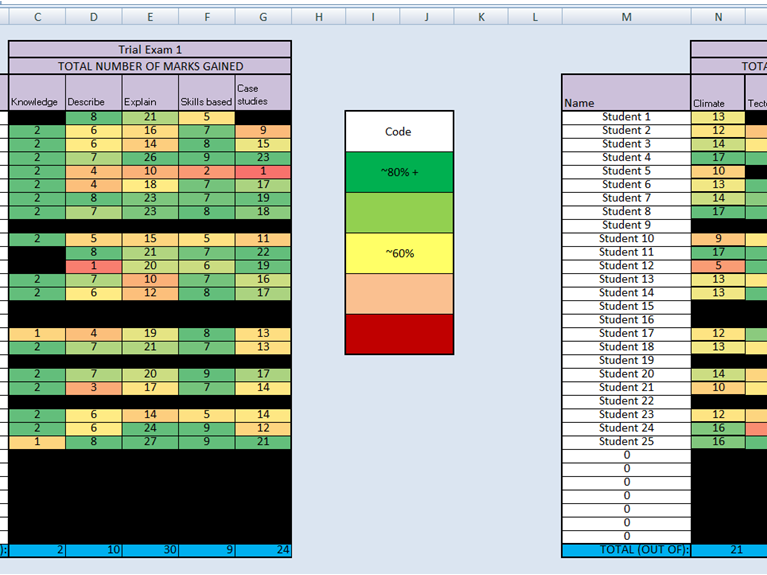Click the Student 25 name cell
The image size is (767, 575).
(x=626, y=441)
